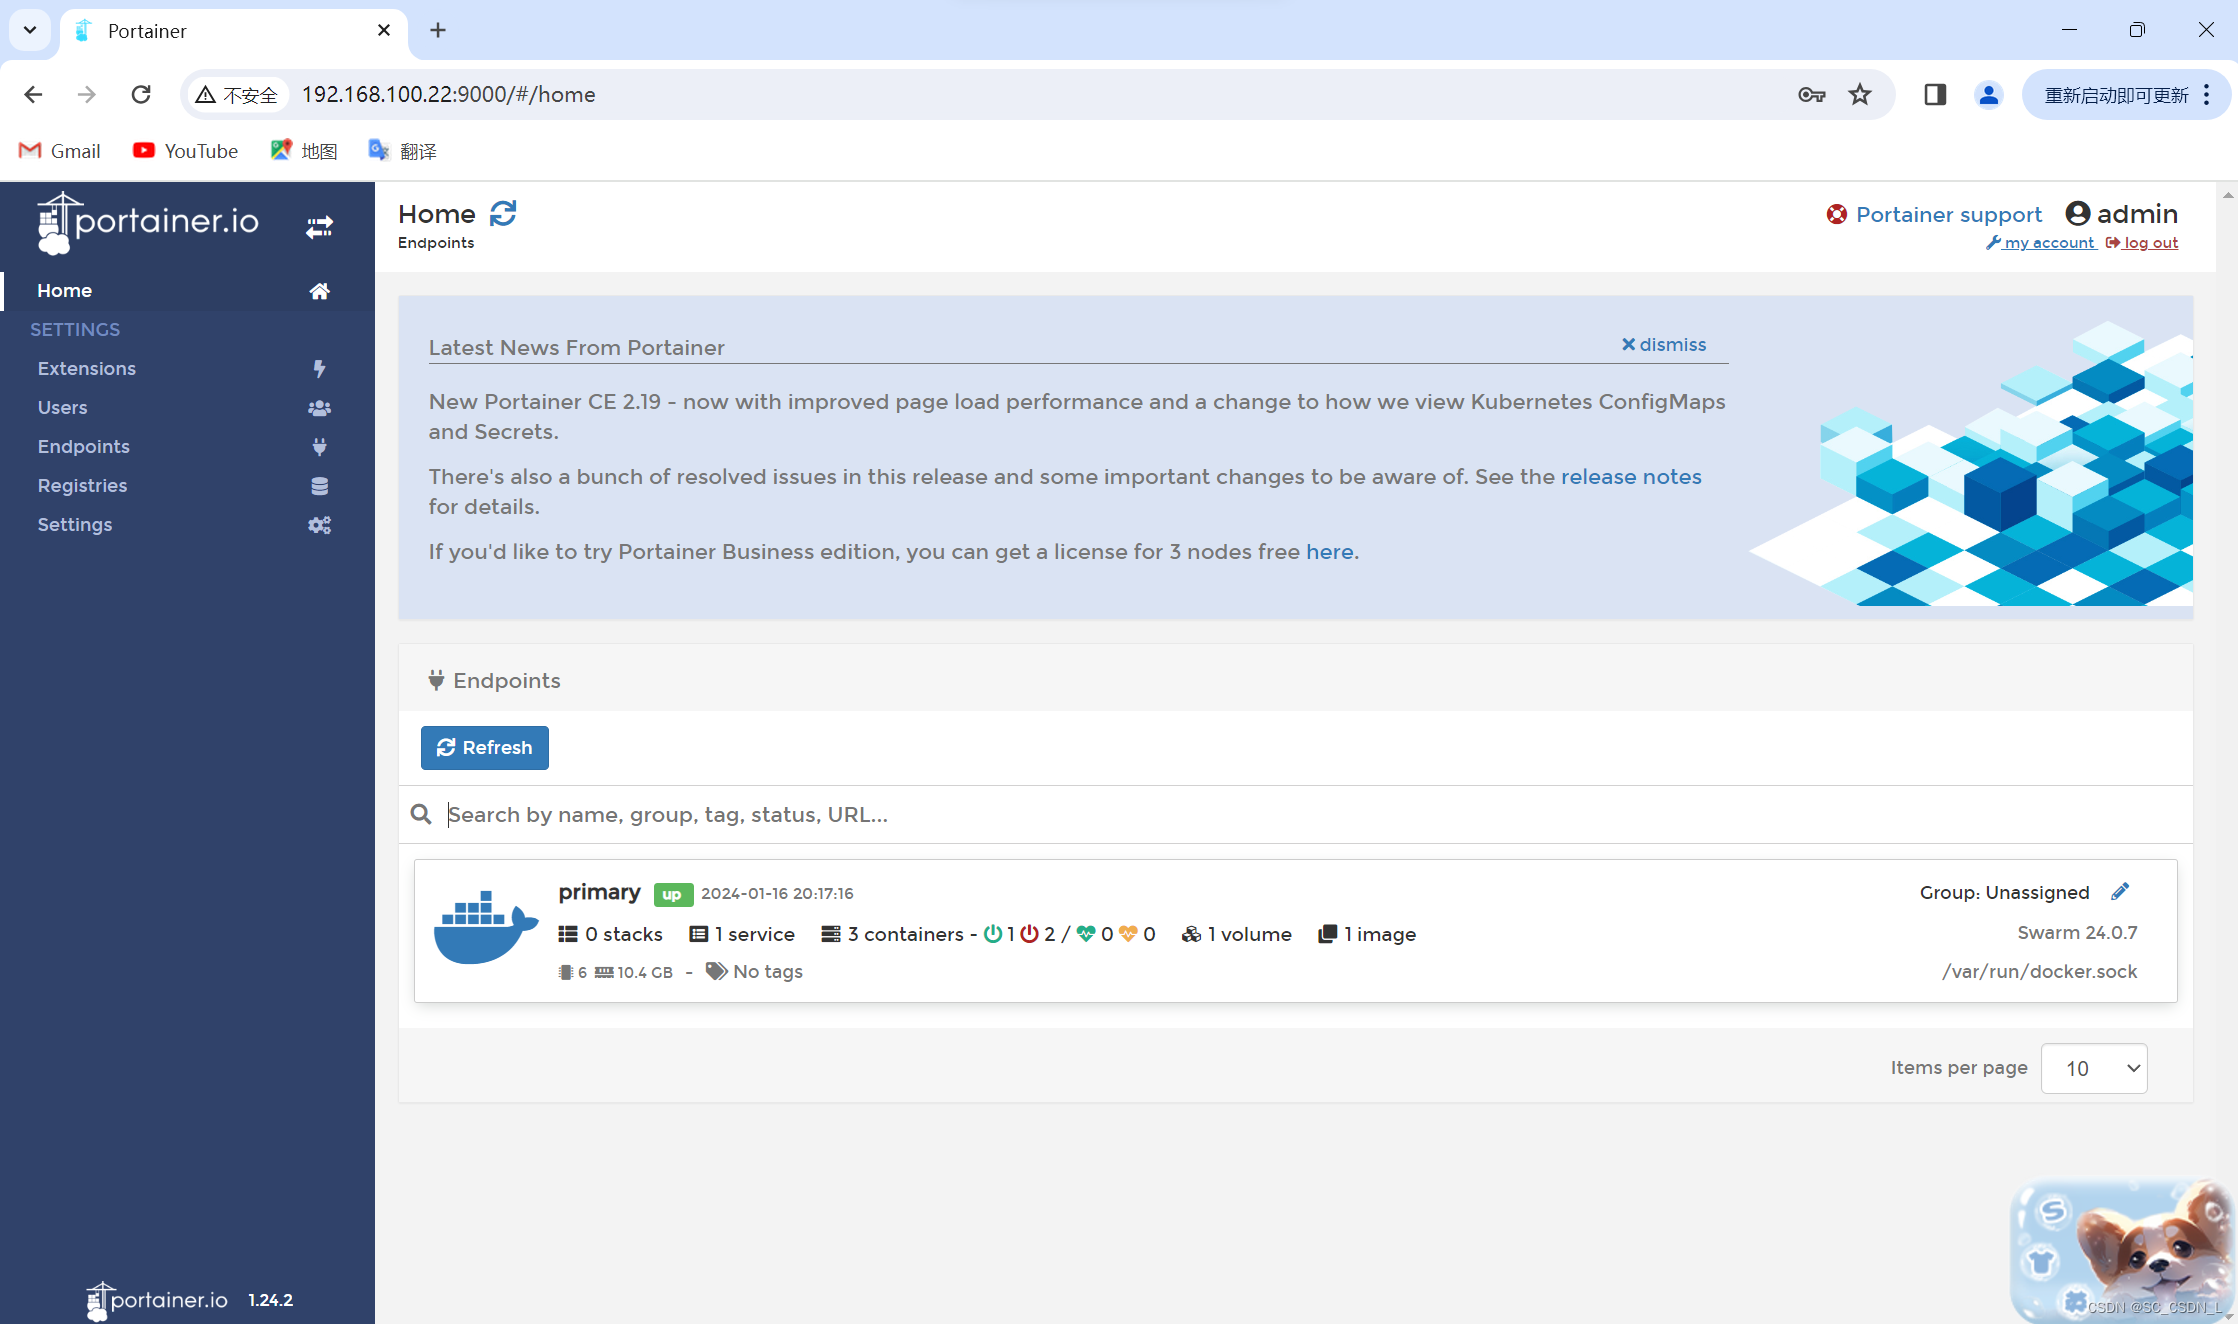Click 'Swarm 24.0.7' text
2238x1324 pixels.
point(2077,933)
